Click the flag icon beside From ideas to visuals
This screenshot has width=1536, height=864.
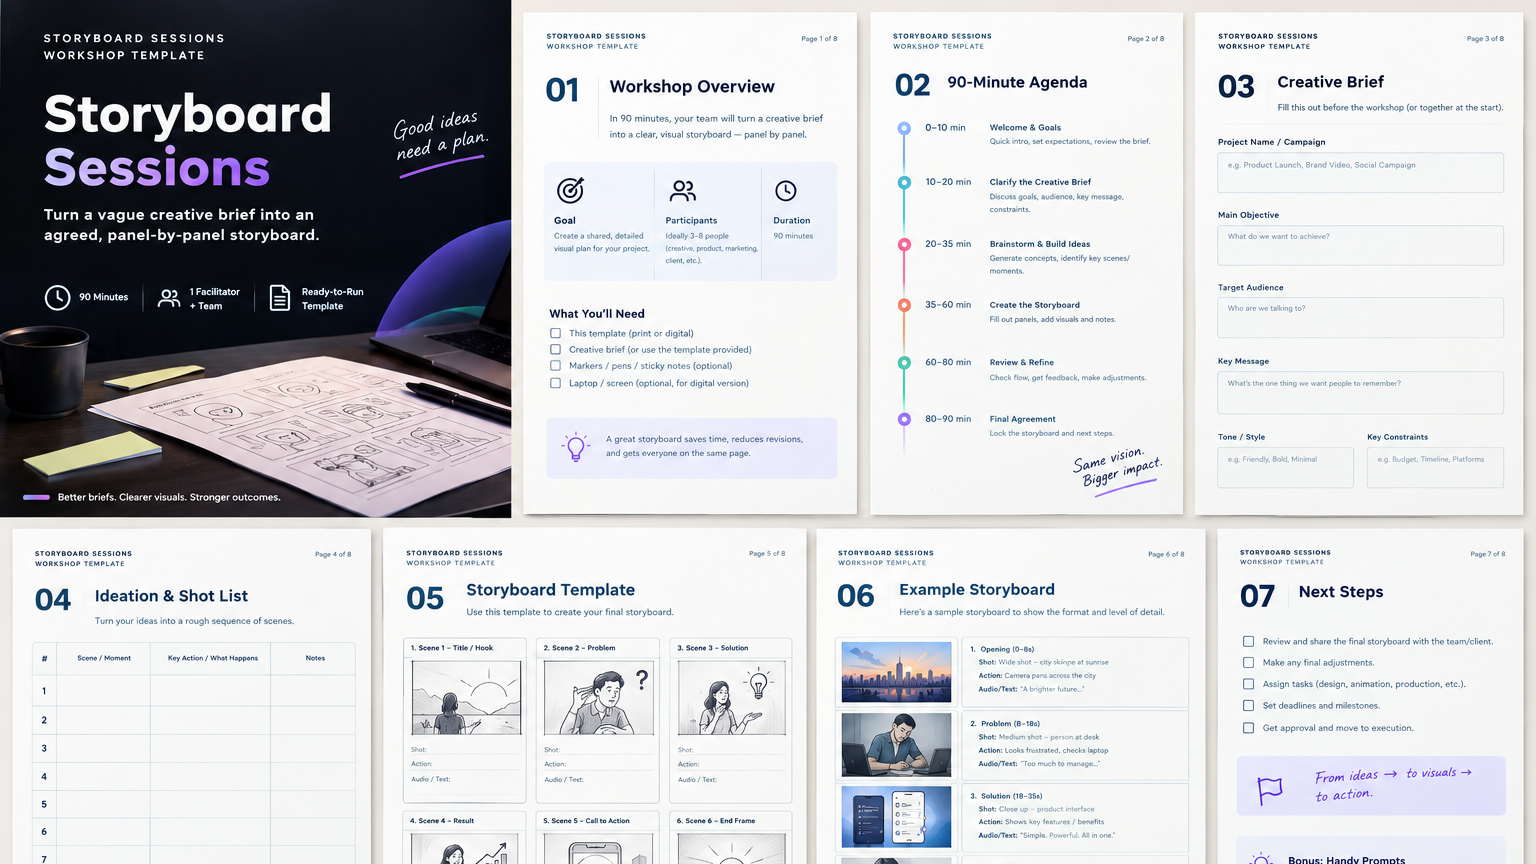tap(1270, 791)
